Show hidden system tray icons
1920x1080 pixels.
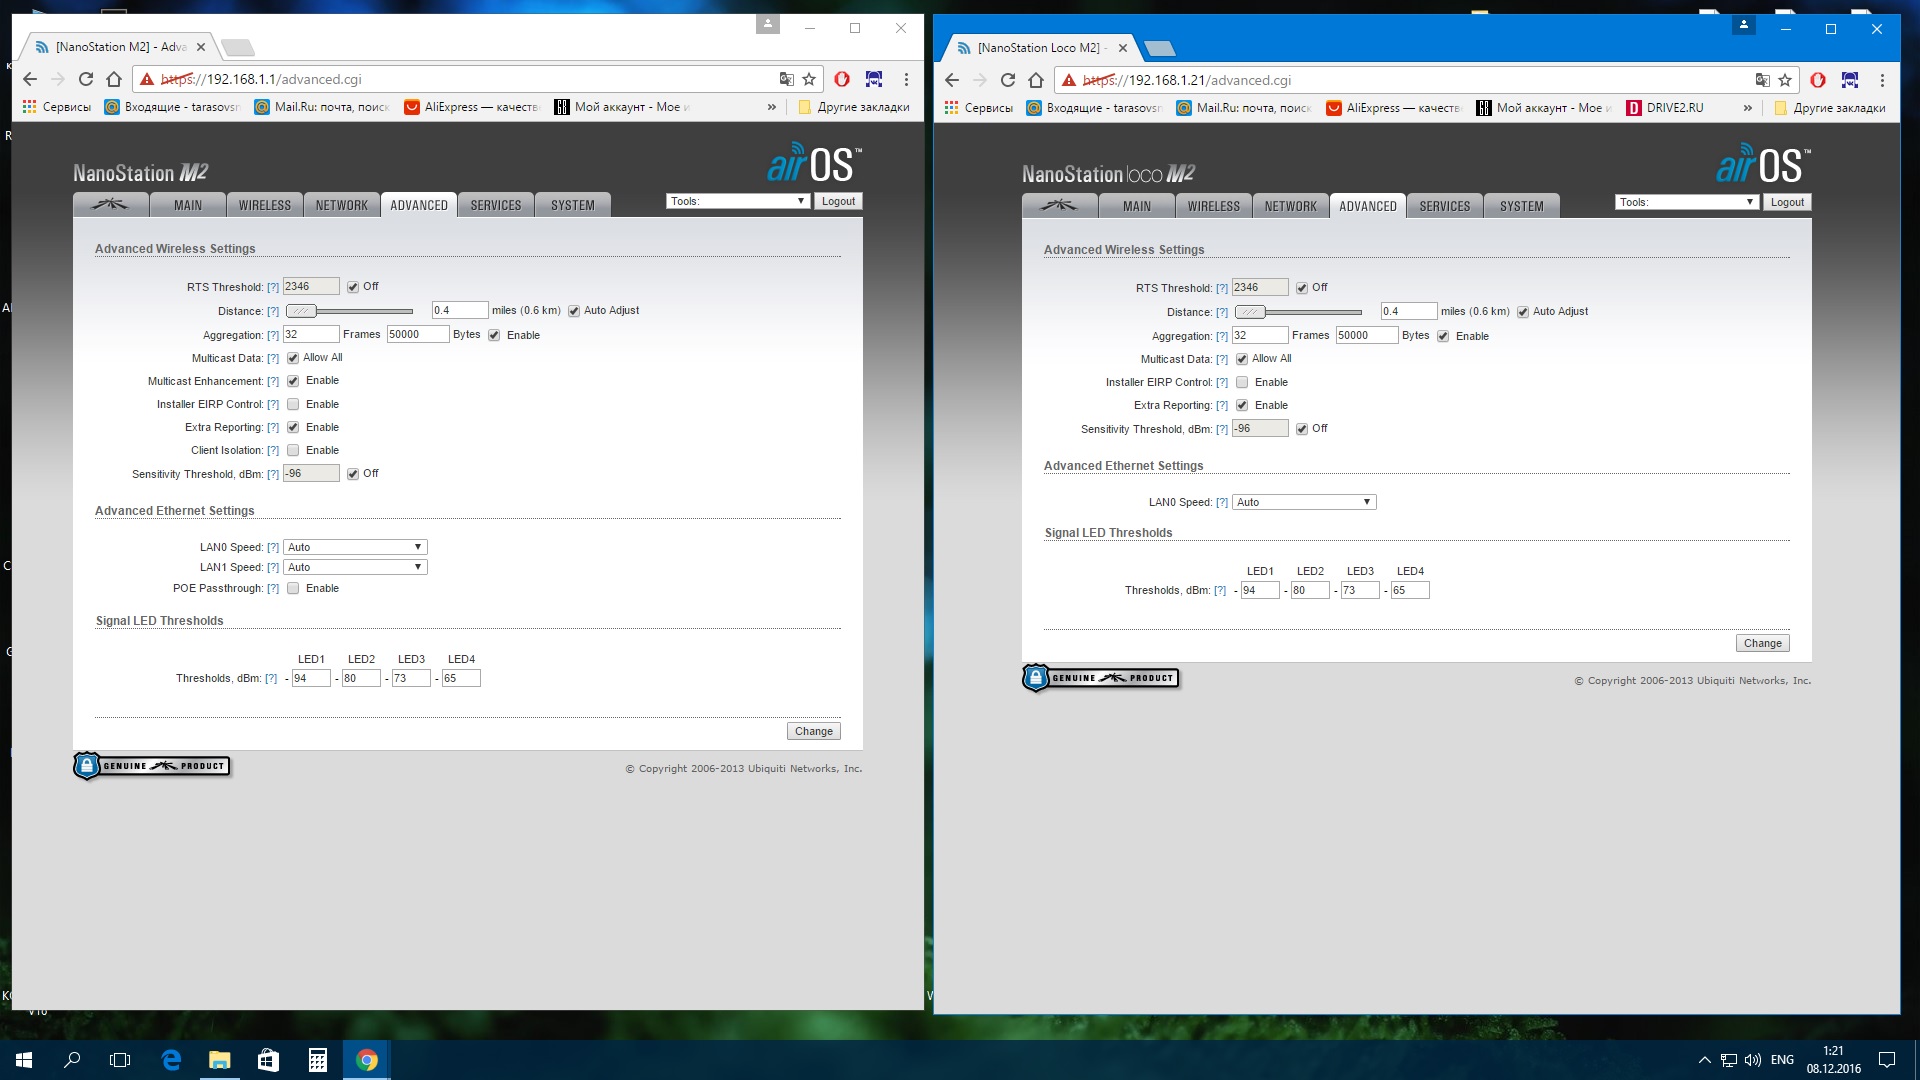tap(1704, 1060)
